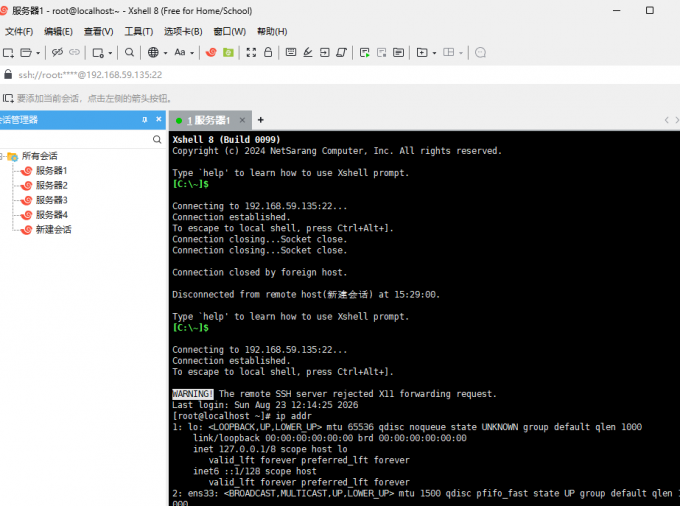Open the New tab toolbar dropdown arrow
The height and width of the screenshot is (506, 680).
(434, 53)
